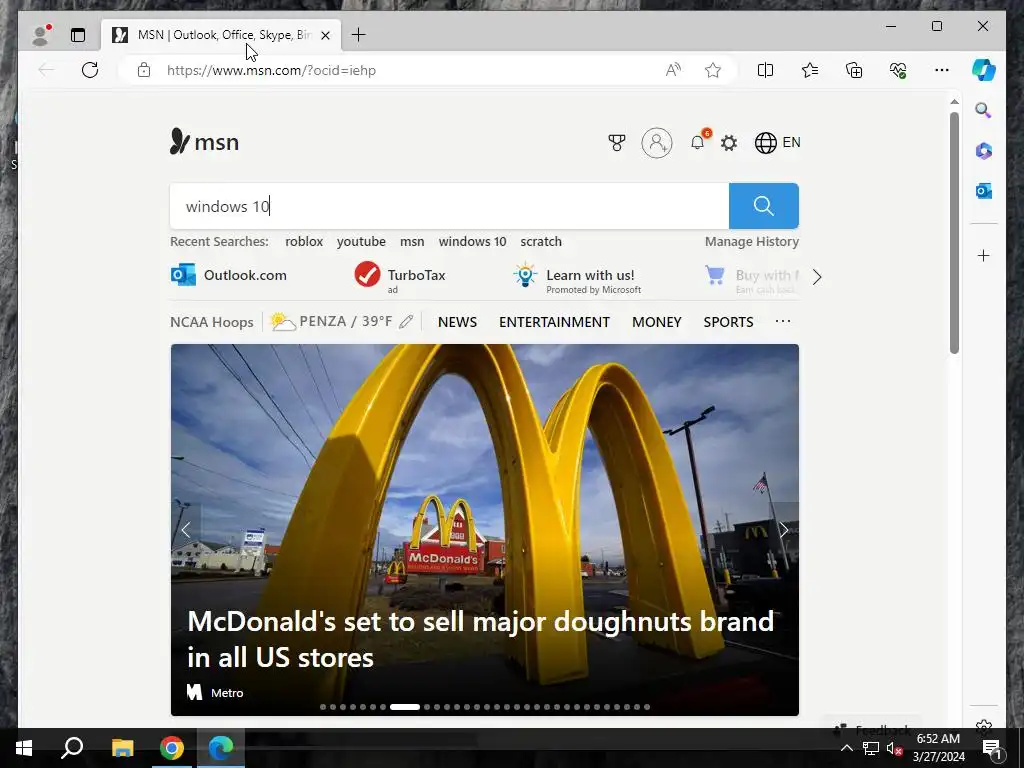
Task: Open TurboTax ad shortcut
Action: (x=400, y=277)
